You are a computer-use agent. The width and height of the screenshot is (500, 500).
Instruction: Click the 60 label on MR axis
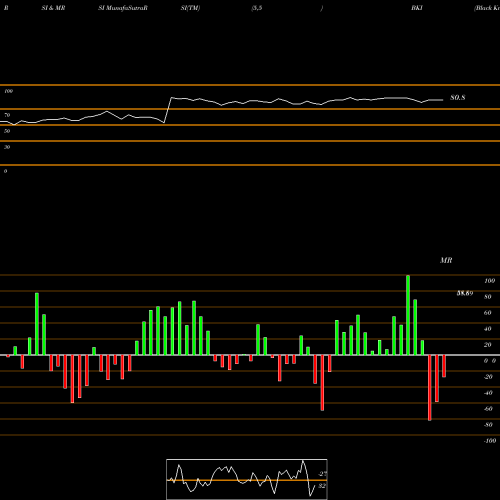[488, 313]
